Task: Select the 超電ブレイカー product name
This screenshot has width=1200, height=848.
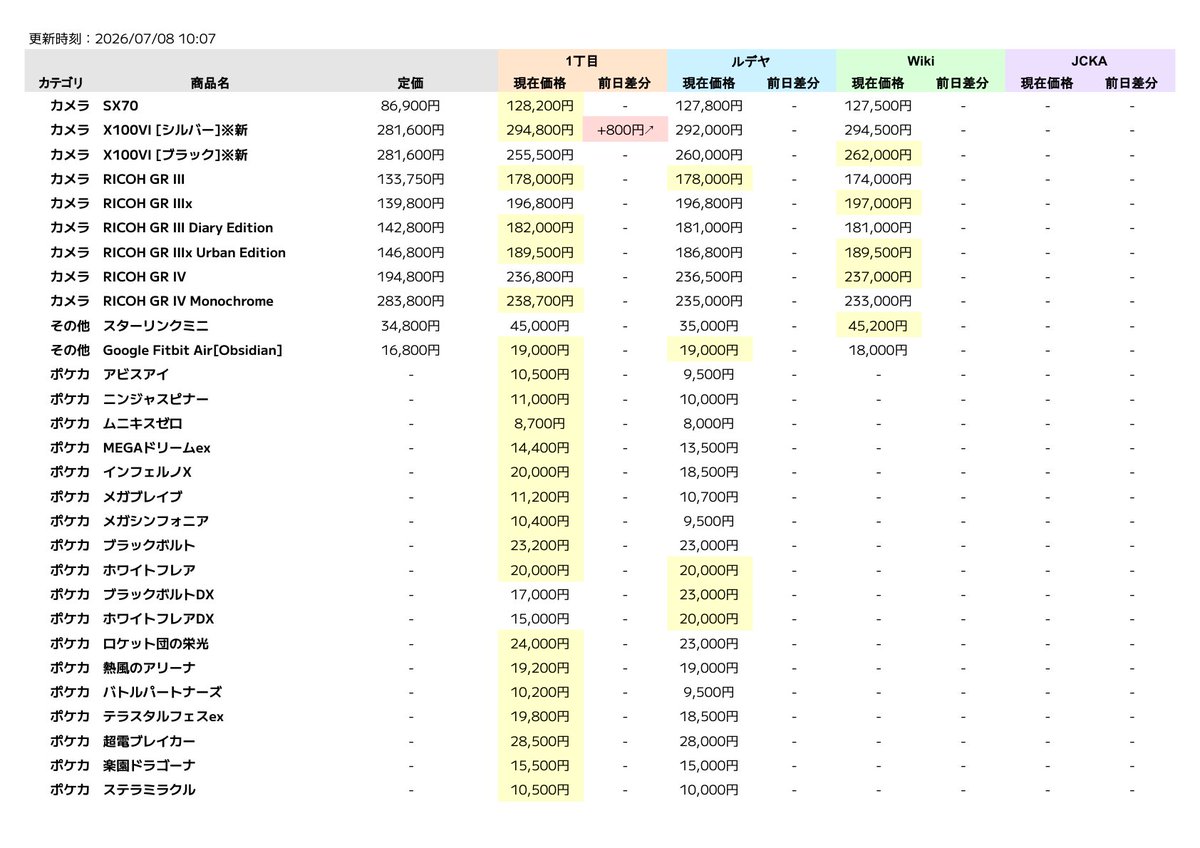Action: click(149, 742)
